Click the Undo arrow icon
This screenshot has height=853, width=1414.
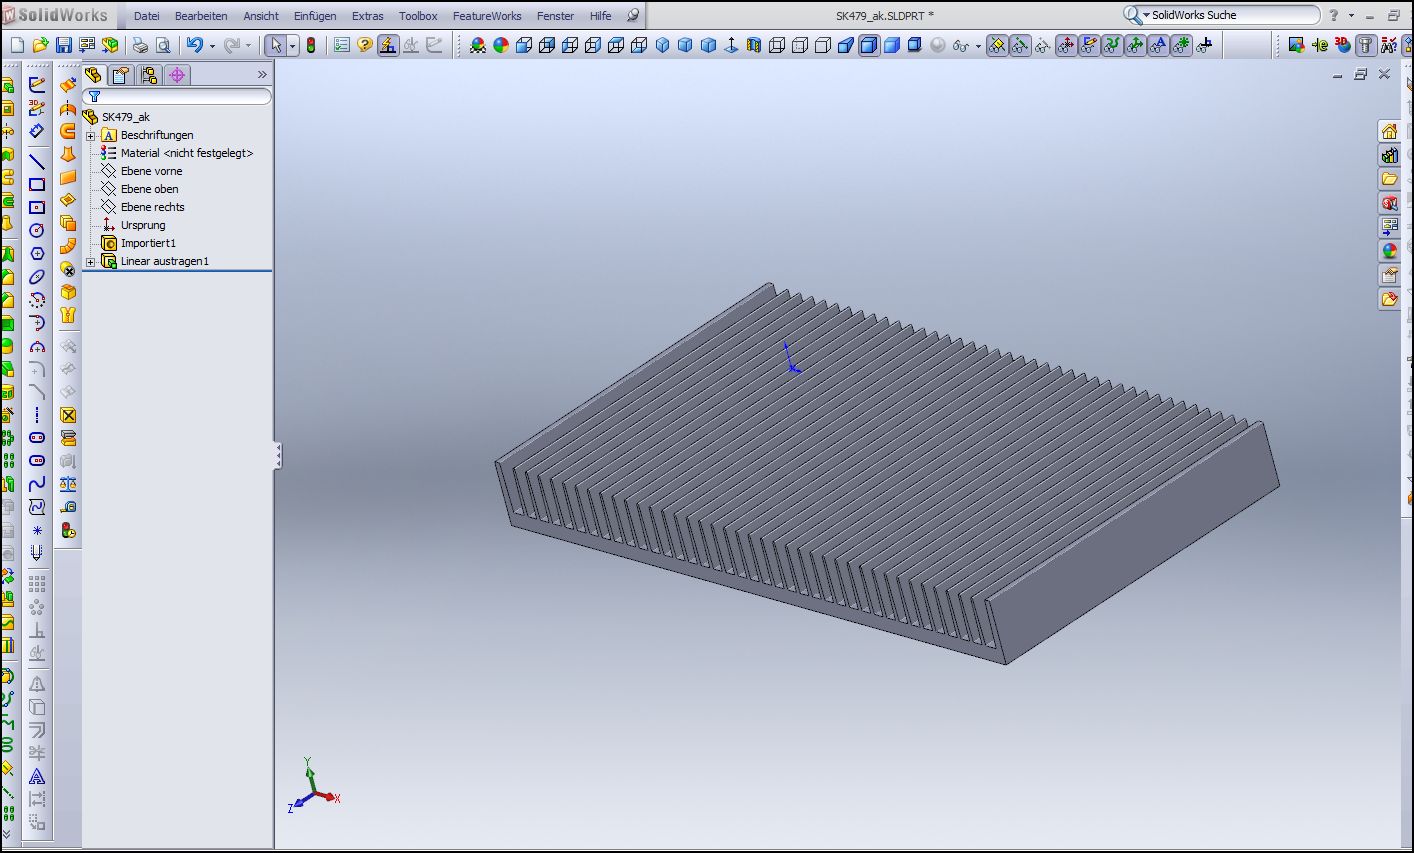coord(194,45)
